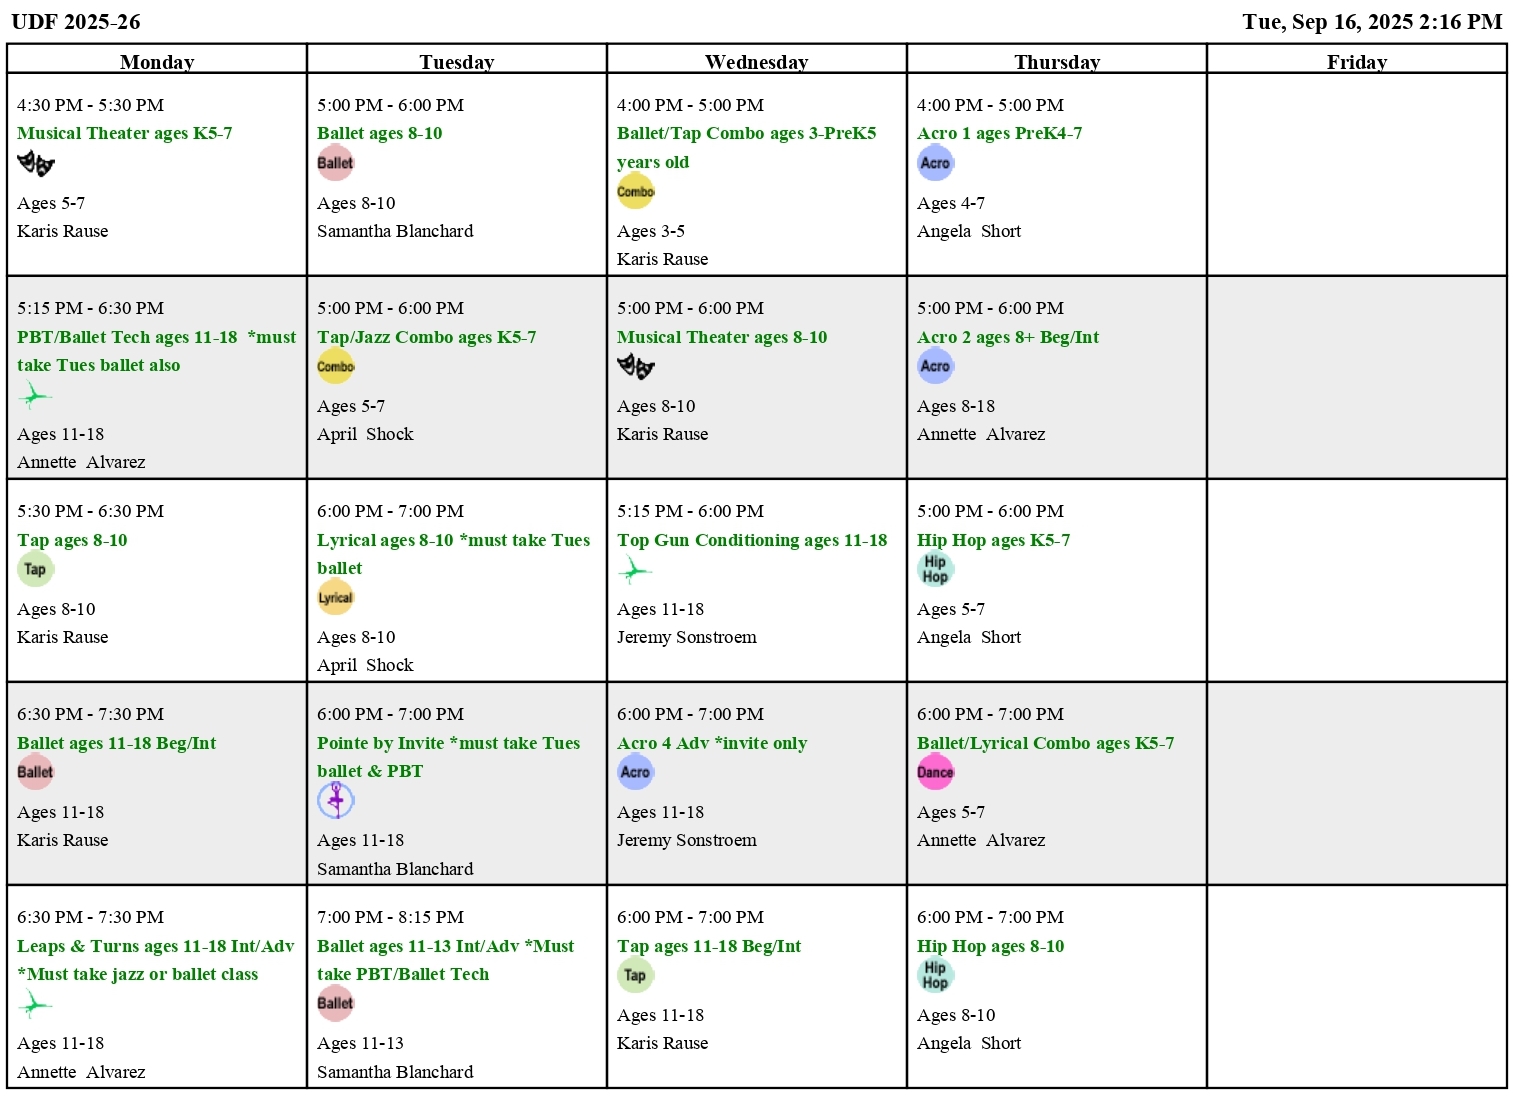Click the pink Ballet icon under Tuesday Ballet ages 8-10
The height and width of the screenshot is (1096, 1513).
pos(335,163)
